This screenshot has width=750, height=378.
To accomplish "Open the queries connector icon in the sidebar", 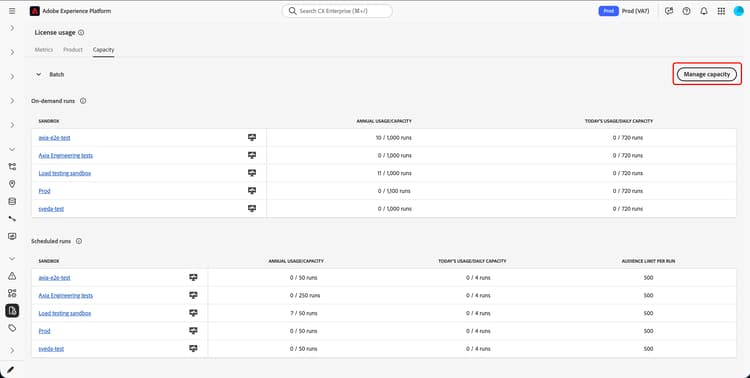I will [x=12, y=219].
